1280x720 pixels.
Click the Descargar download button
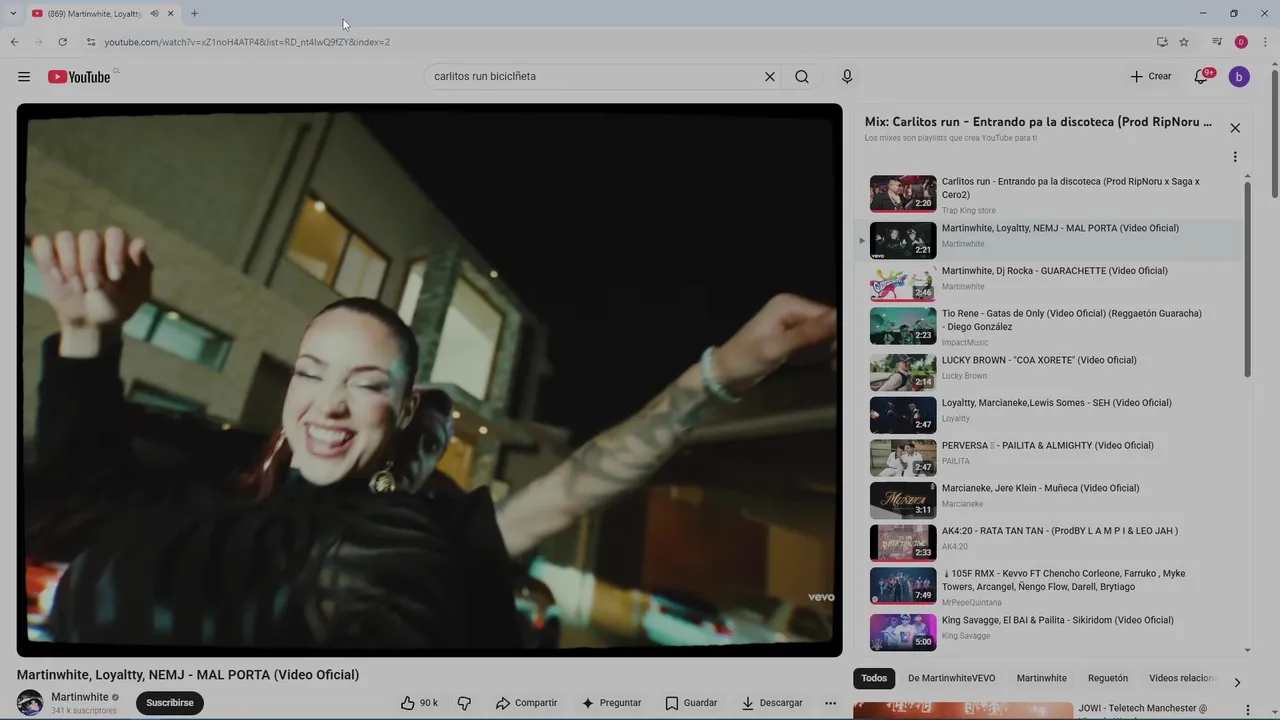click(771, 703)
